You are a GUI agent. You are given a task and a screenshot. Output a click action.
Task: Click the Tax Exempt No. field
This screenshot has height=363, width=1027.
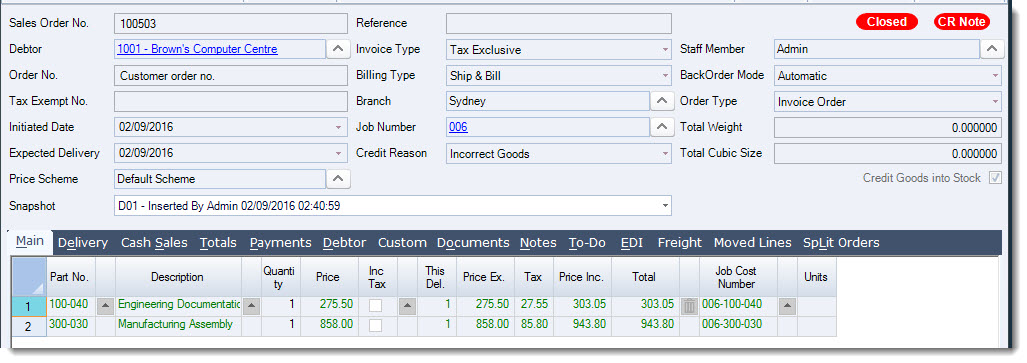231,102
